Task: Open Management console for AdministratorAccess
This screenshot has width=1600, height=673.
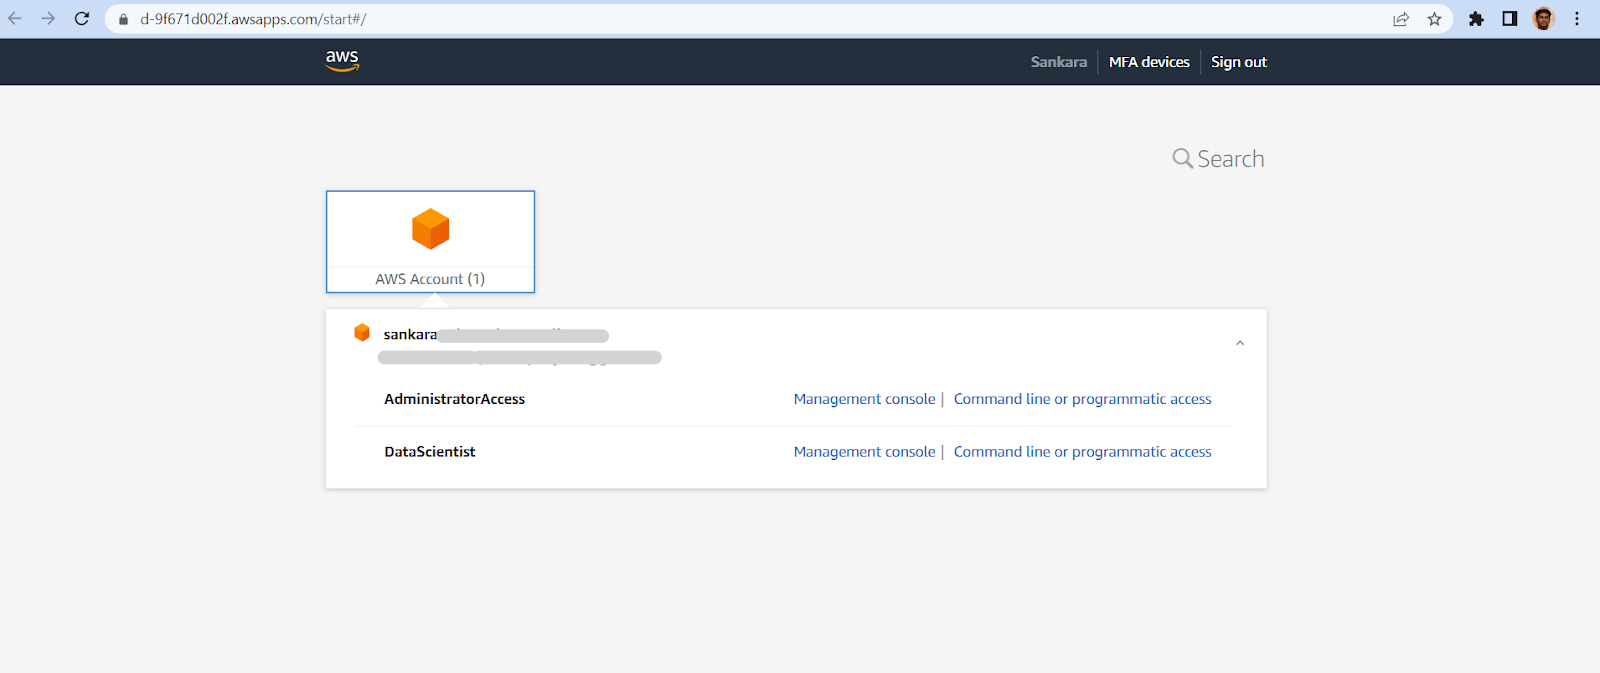Action: (x=864, y=399)
